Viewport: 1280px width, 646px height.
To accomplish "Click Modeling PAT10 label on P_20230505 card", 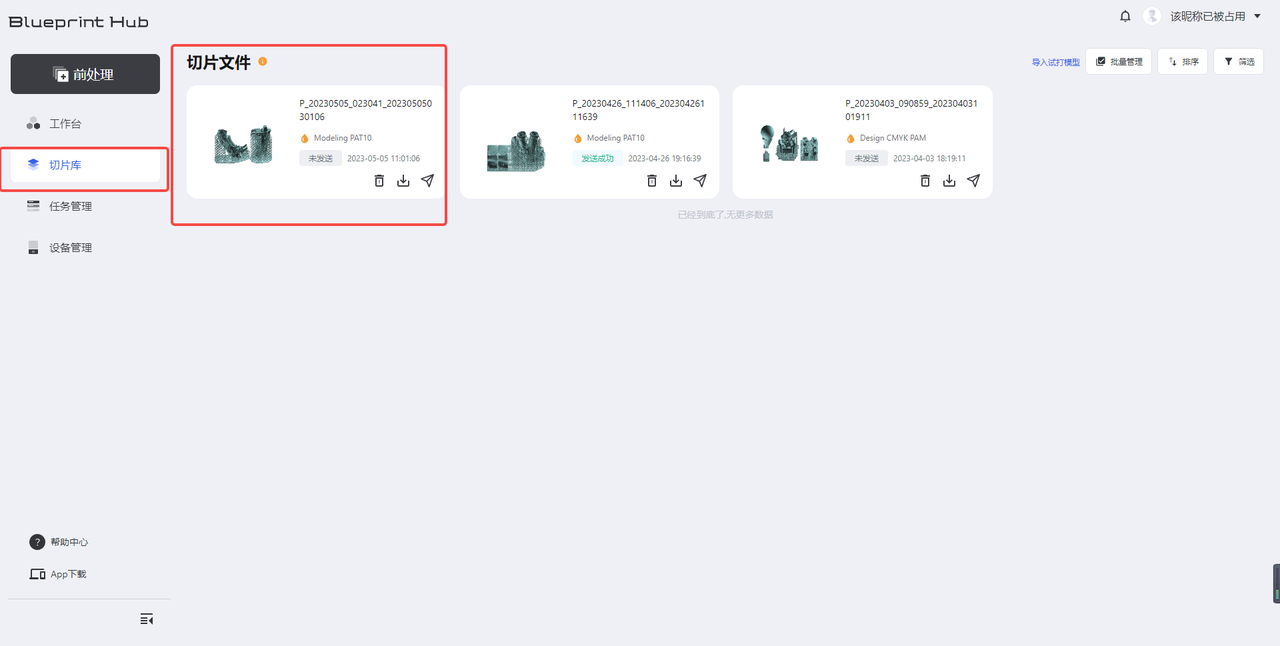I will pos(342,138).
